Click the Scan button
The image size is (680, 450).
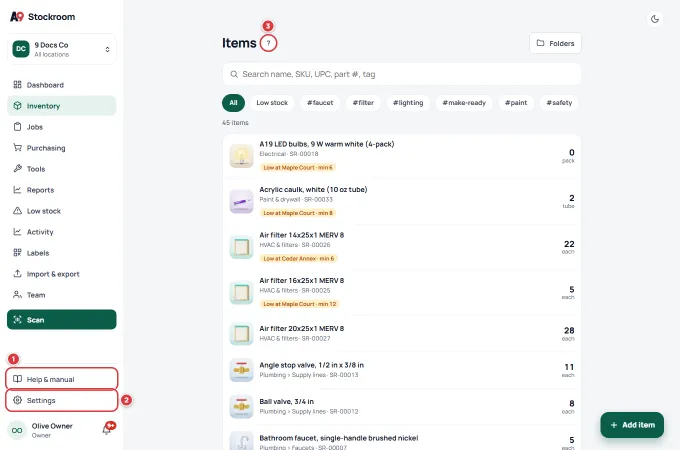pyautogui.click(x=62, y=320)
